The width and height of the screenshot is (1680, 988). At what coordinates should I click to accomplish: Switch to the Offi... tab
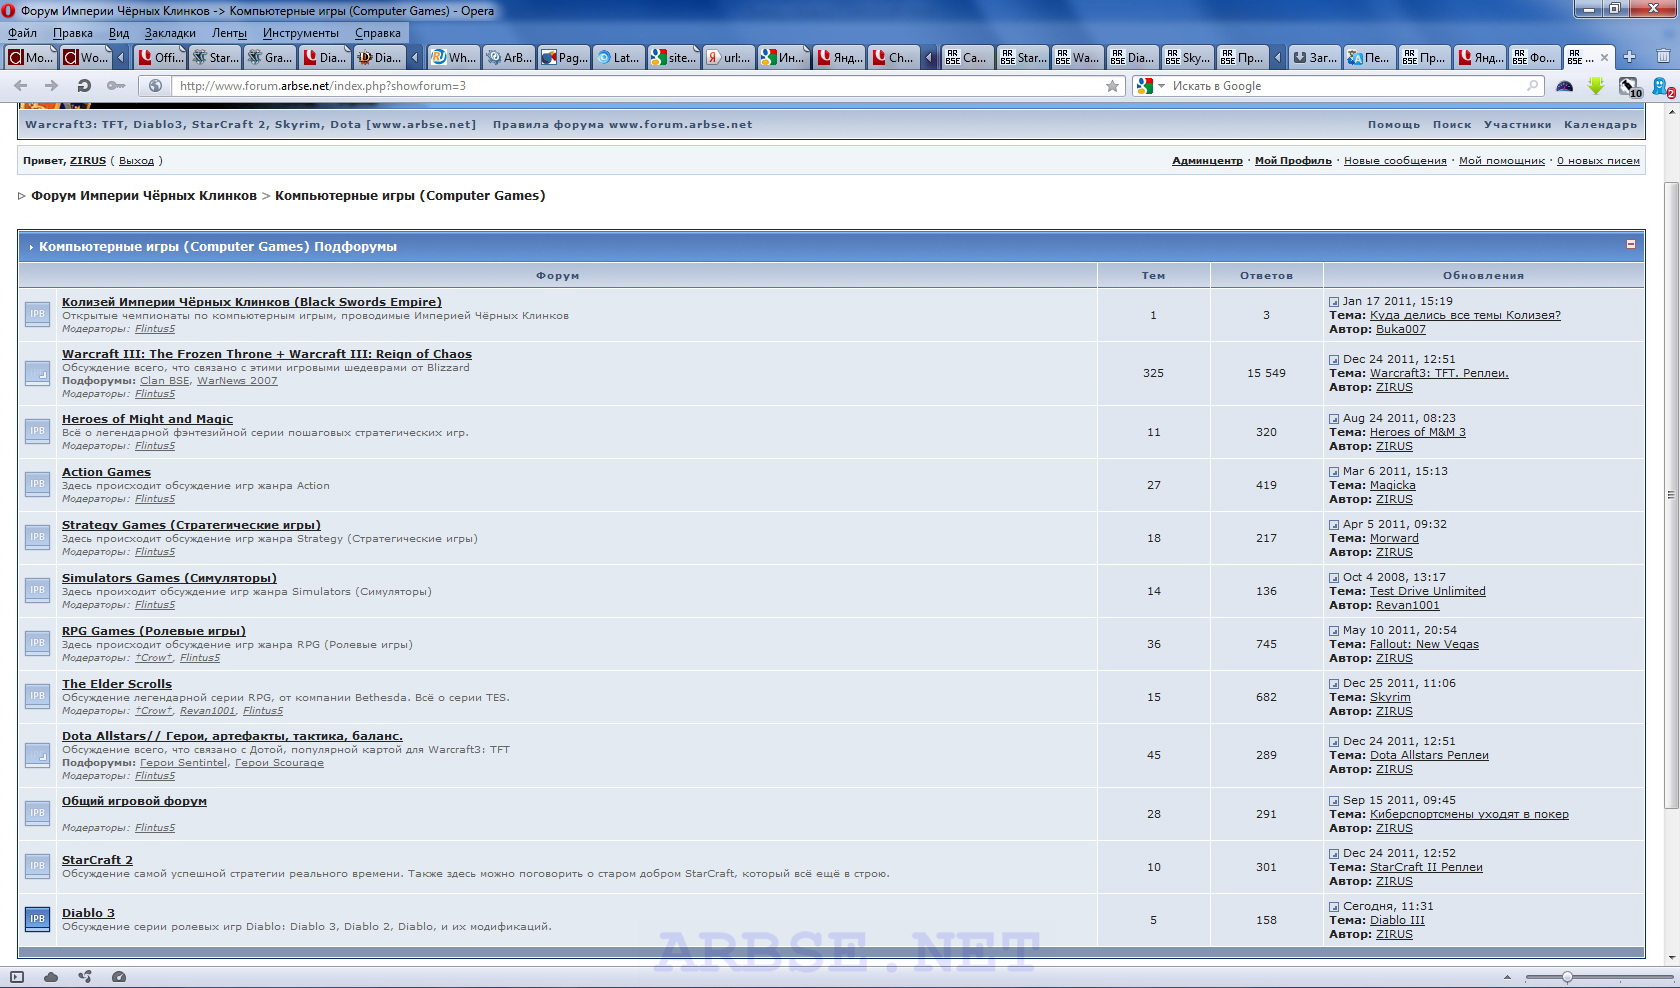coord(160,57)
